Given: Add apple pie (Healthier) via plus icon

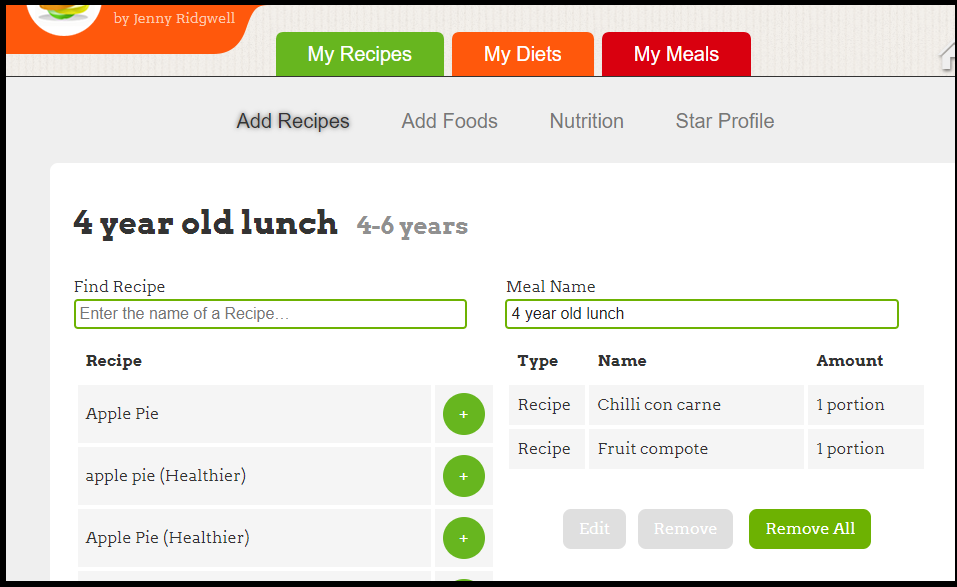Looking at the screenshot, I should 463,476.
